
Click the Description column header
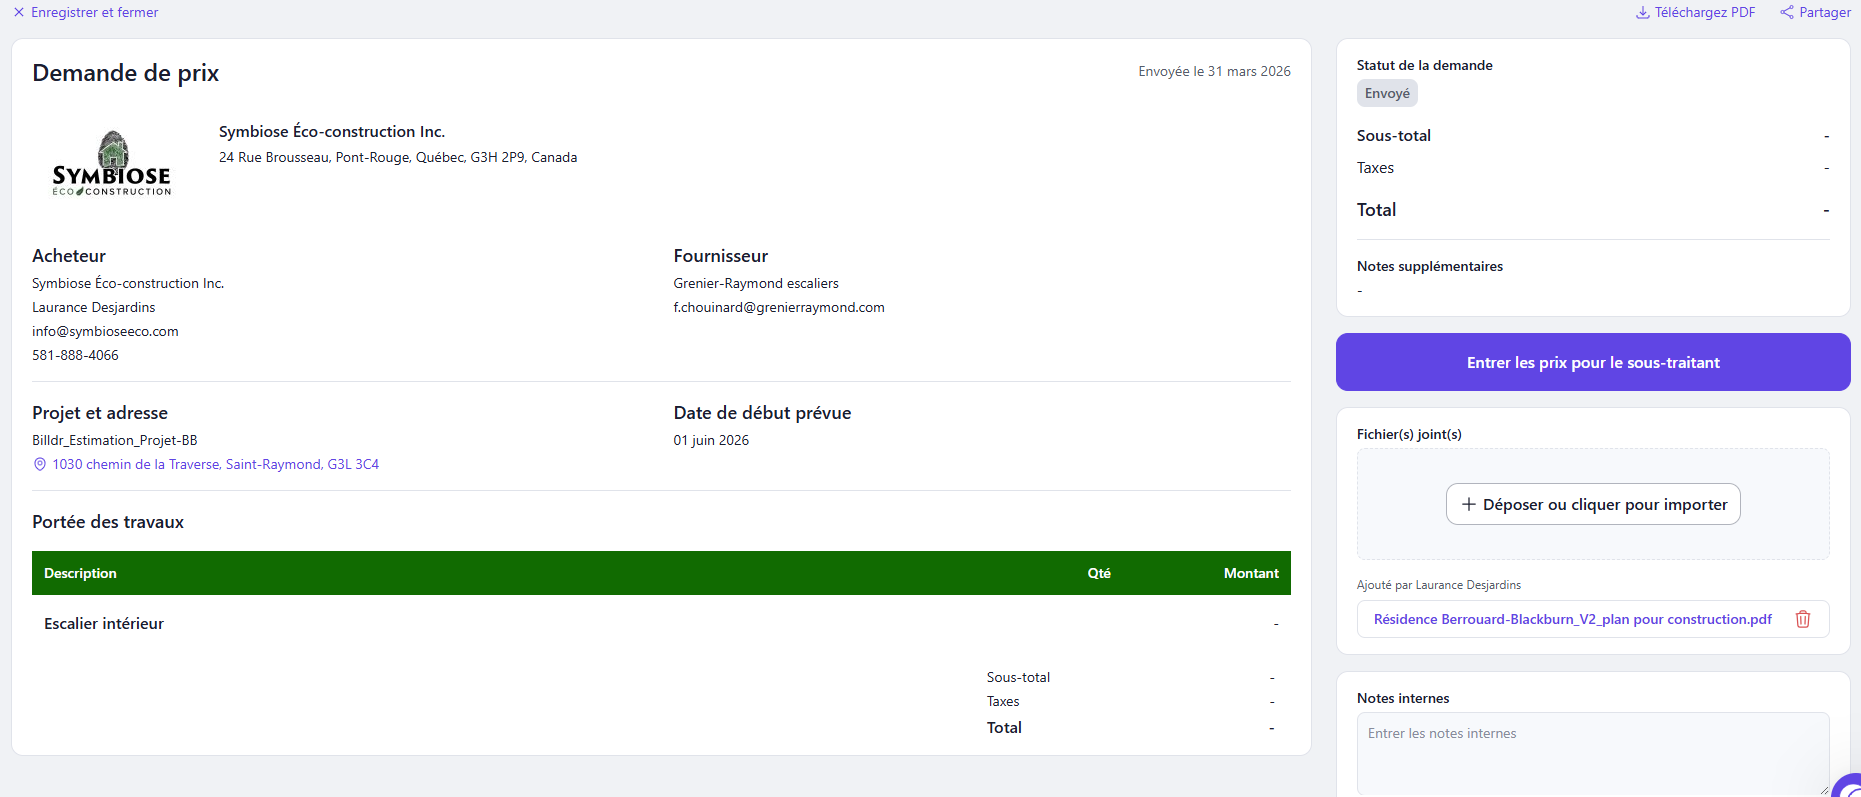(x=80, y=573)
